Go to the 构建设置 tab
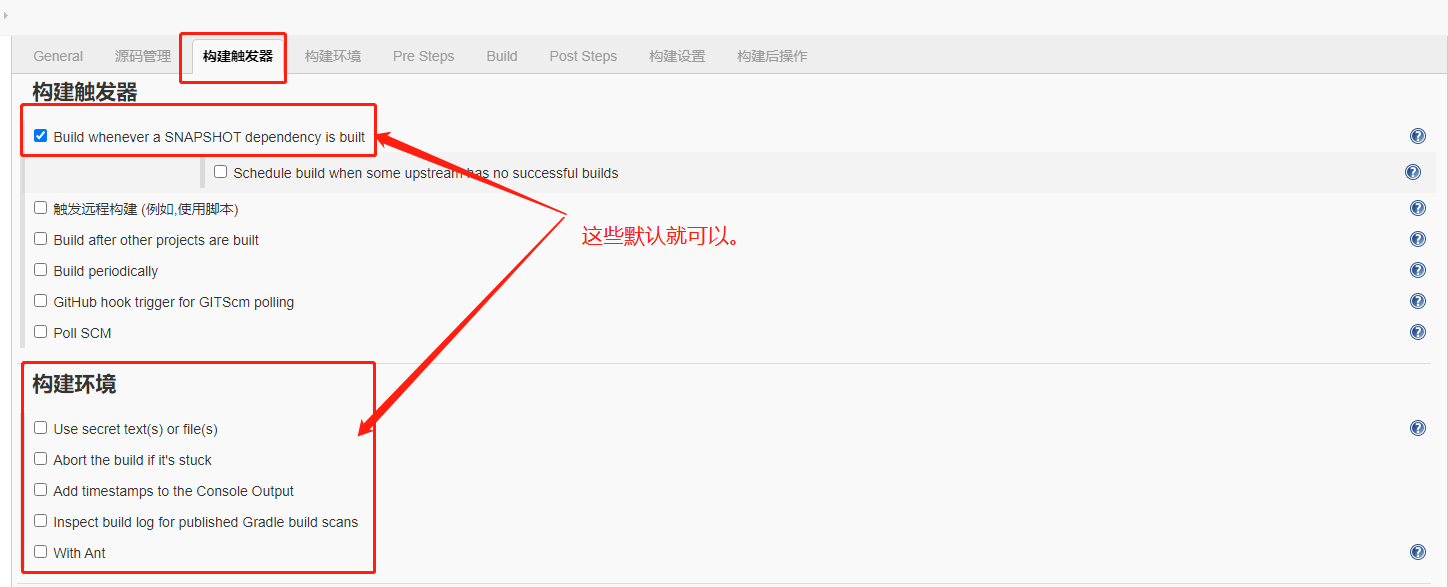The height and width of the screenshot is (587, 1448). coord(677,56)
